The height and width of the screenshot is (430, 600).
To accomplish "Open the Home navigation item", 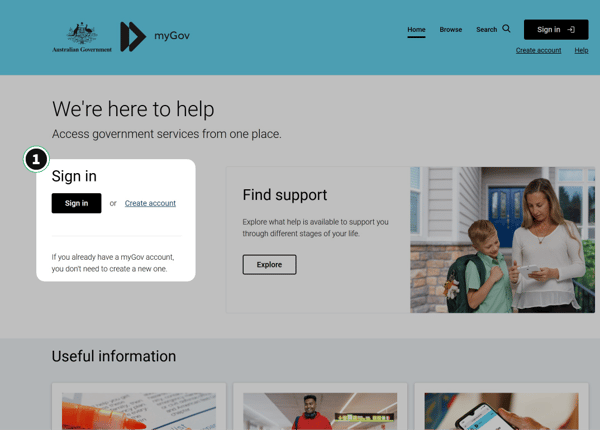I will click(x=416, y=29).
